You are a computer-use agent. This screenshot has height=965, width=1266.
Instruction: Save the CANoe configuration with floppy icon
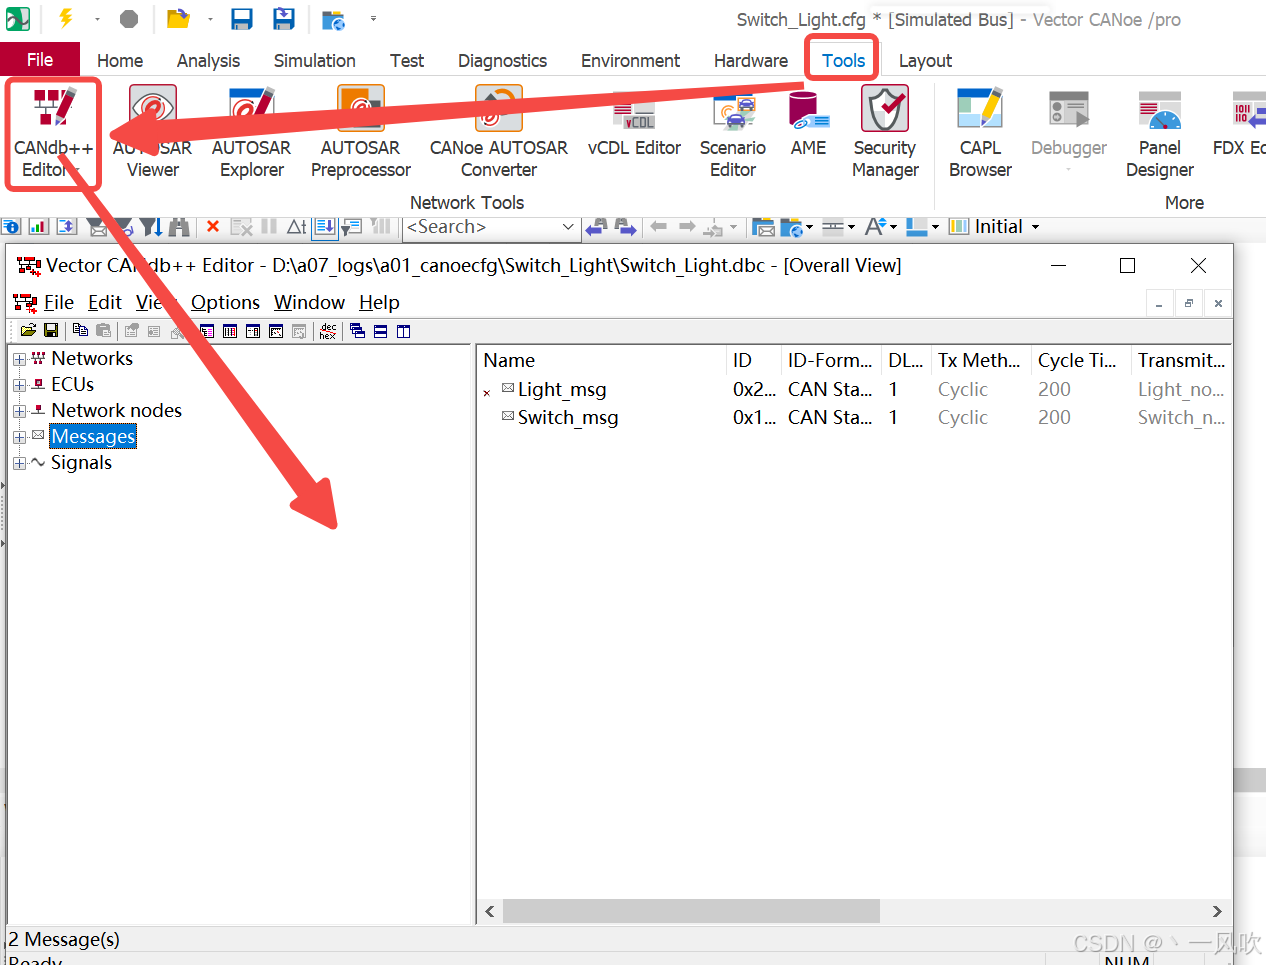pos(242,18)
